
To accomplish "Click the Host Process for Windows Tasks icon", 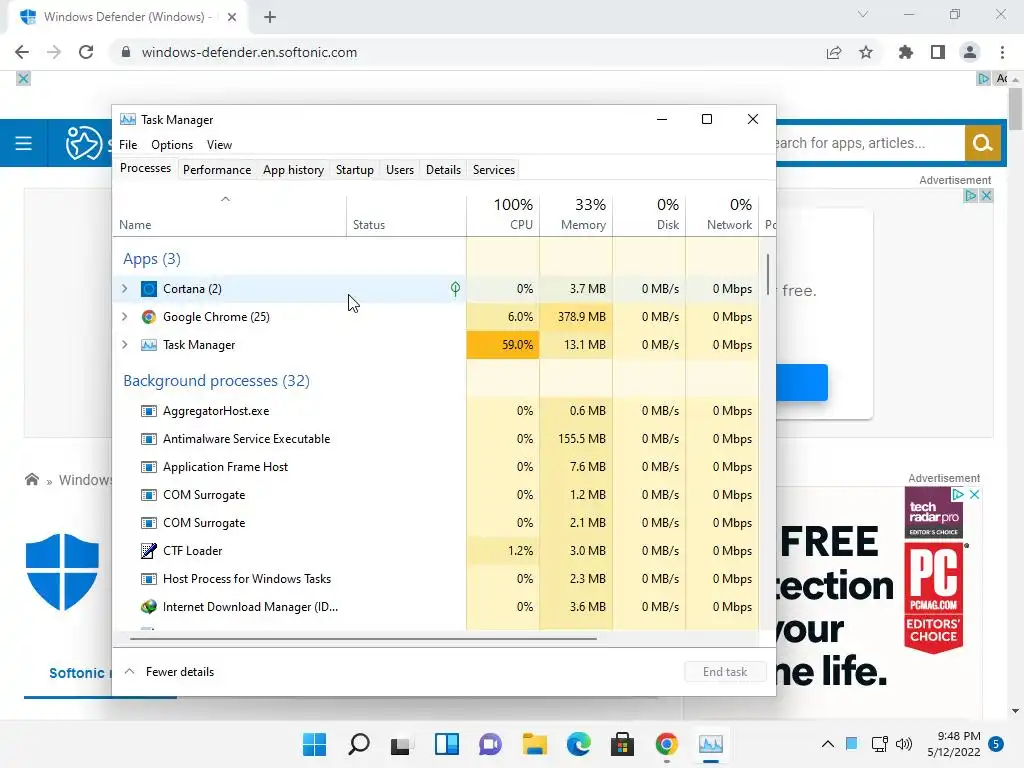I will click(x=149, y=579).
